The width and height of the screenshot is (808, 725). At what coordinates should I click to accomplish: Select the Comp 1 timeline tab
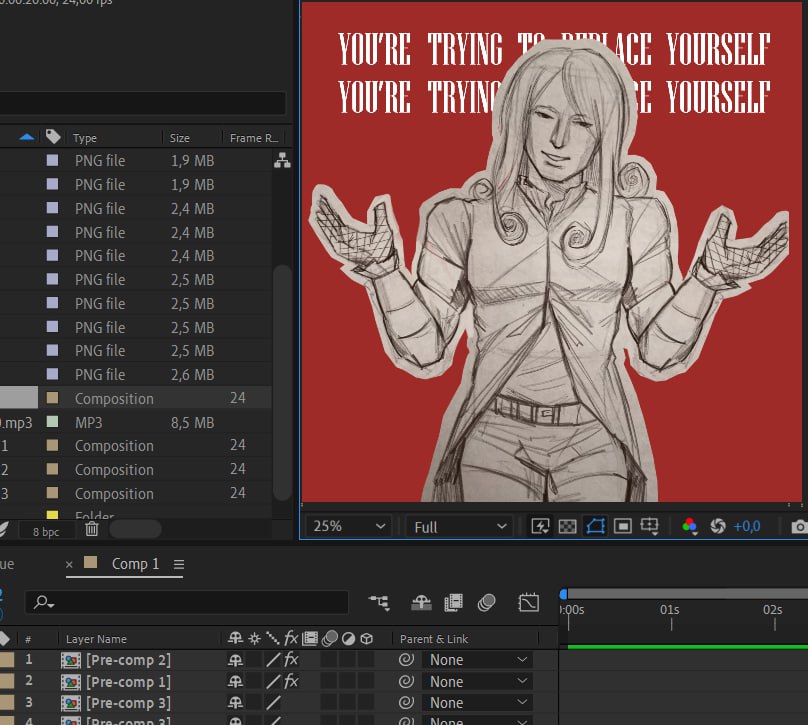135,564
